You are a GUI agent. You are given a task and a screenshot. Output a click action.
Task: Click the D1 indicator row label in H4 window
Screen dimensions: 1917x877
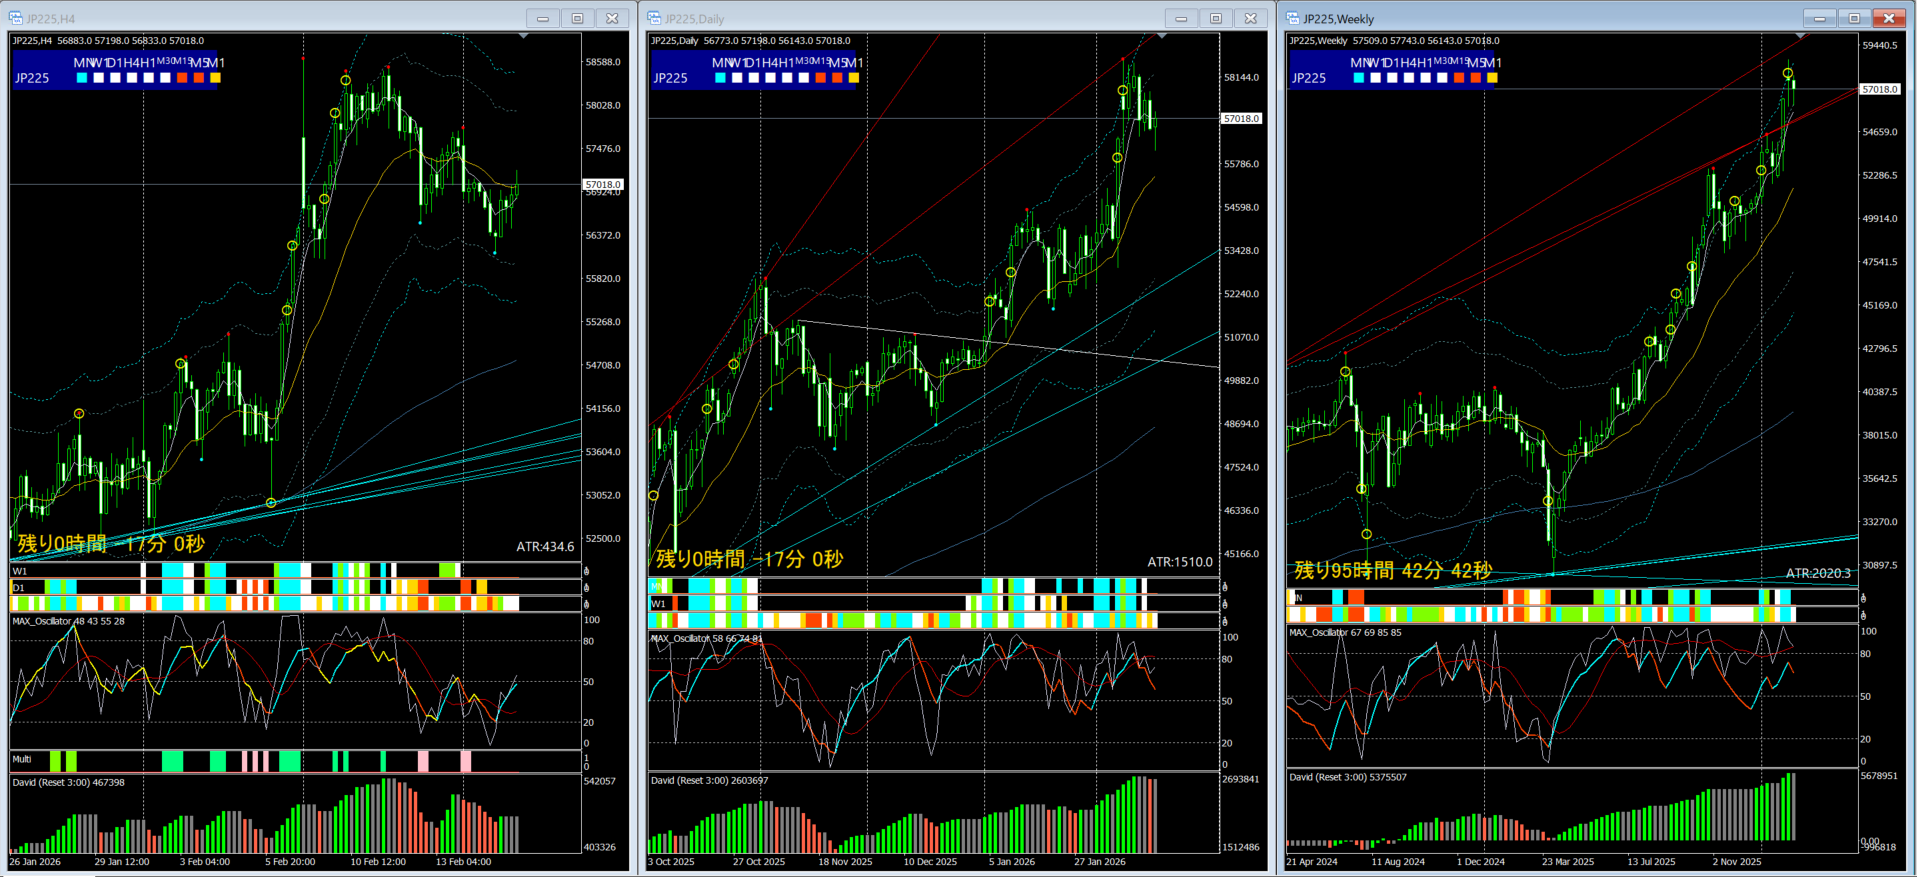tap(19, 587)
